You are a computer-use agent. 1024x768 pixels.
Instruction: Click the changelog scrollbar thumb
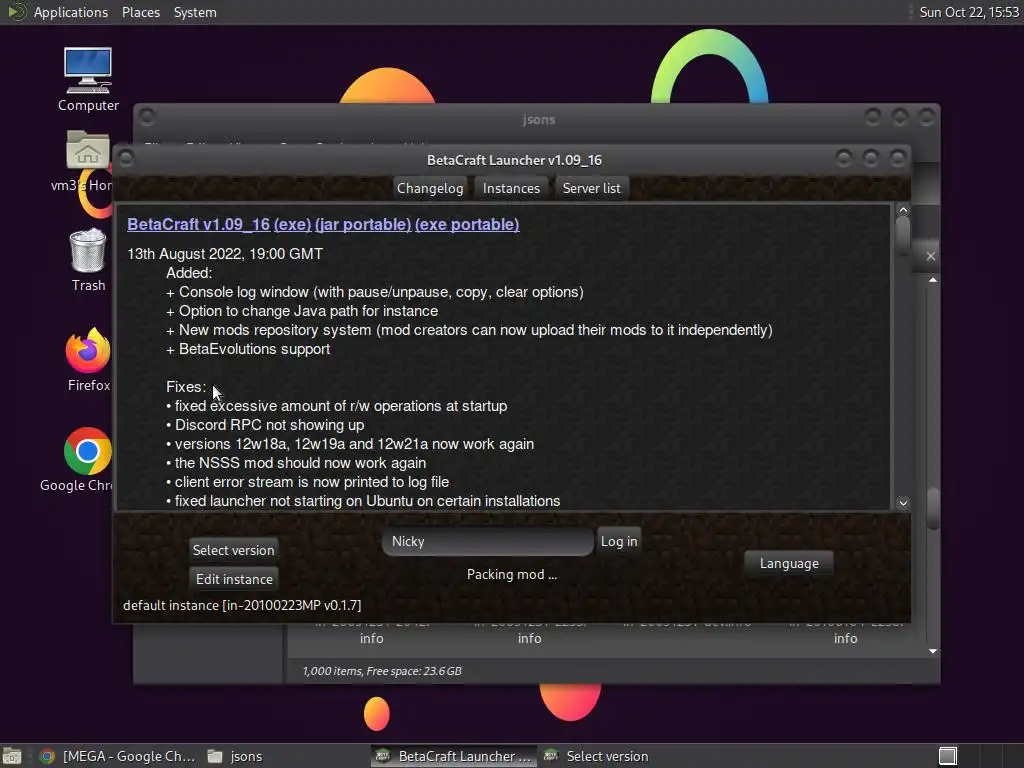tap(903, 234)
